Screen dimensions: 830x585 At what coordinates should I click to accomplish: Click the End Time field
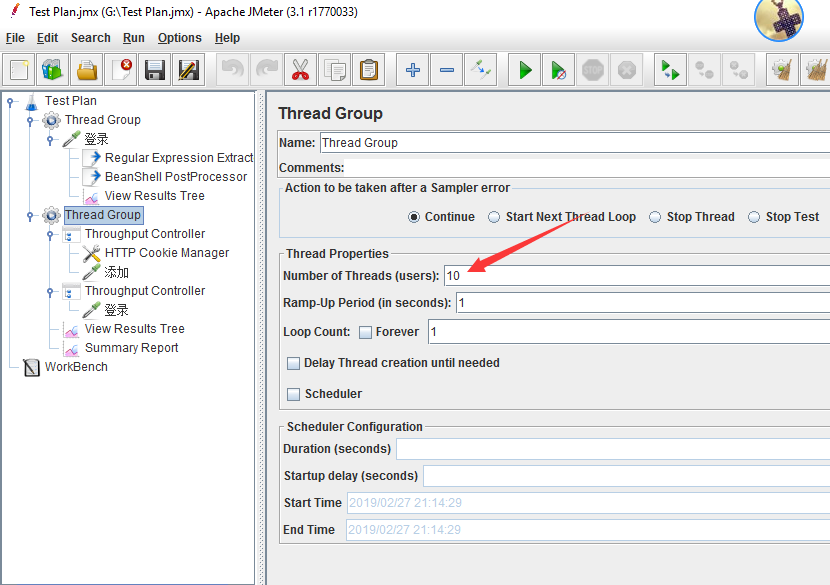click(x=588, y=530)
